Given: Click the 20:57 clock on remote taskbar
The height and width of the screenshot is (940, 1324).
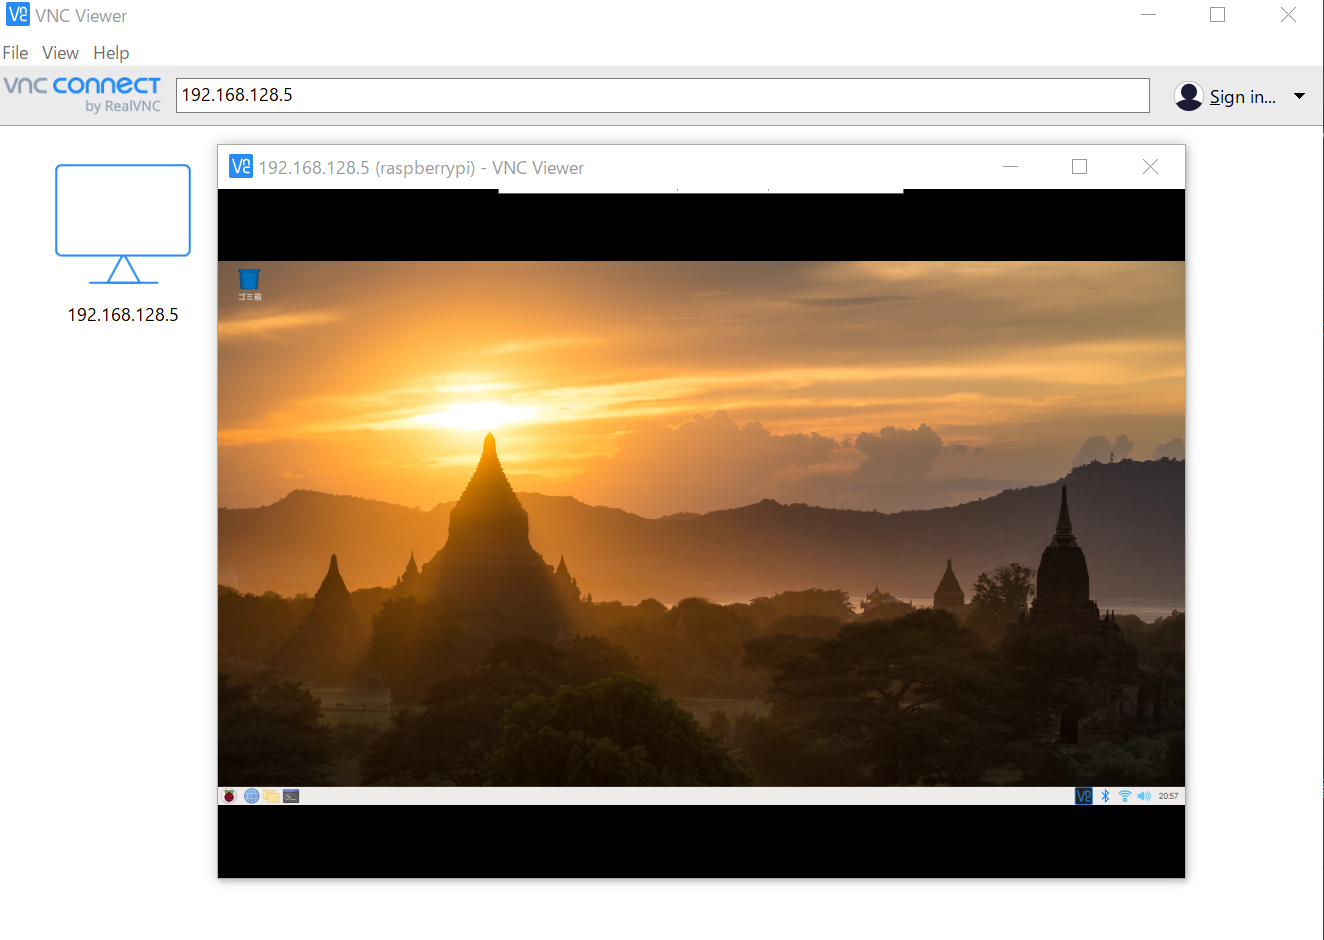Looking at the screenshot, I should [x=1168, y=796].
